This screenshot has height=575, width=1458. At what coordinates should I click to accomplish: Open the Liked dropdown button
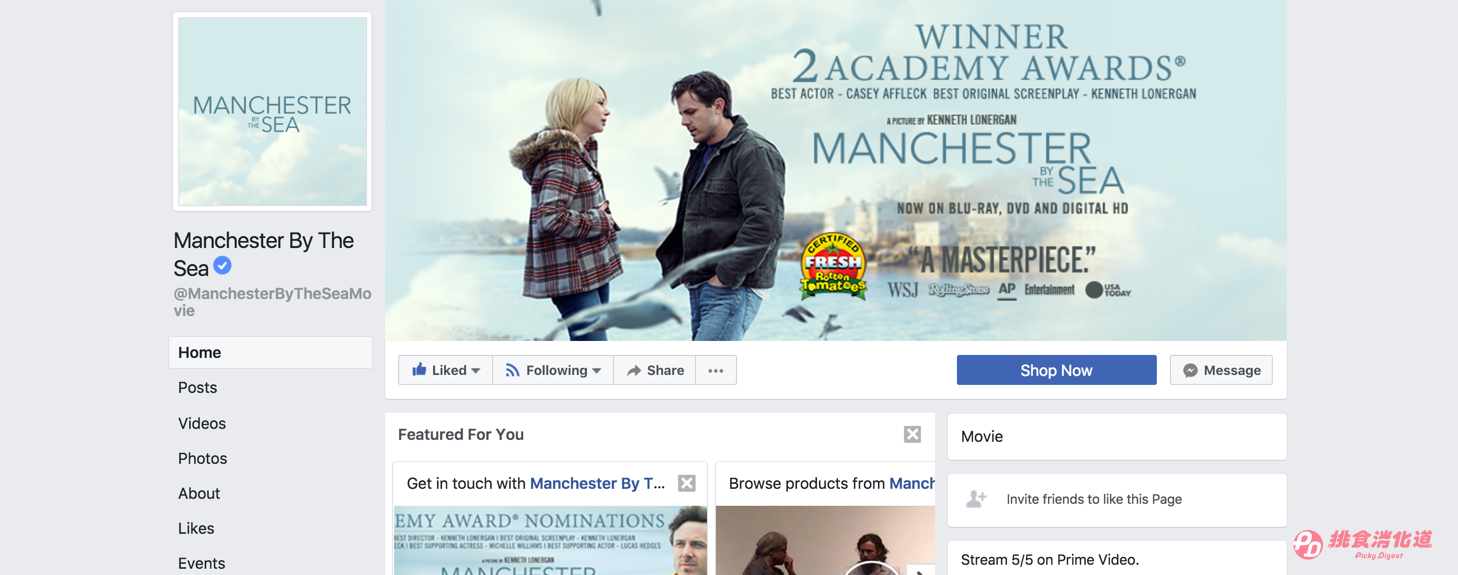point(445,370)
